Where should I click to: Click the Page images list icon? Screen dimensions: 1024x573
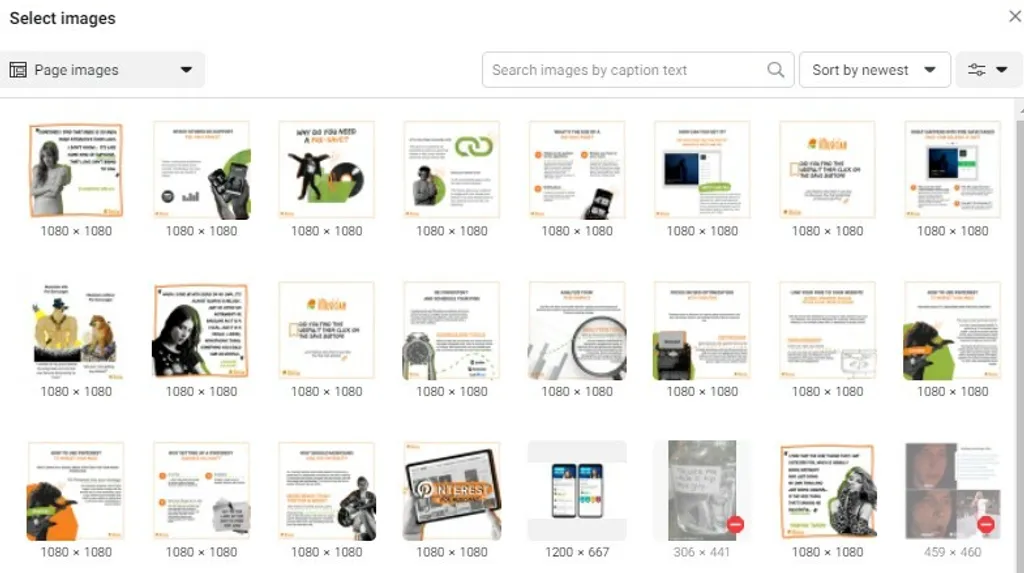point(18,69)
